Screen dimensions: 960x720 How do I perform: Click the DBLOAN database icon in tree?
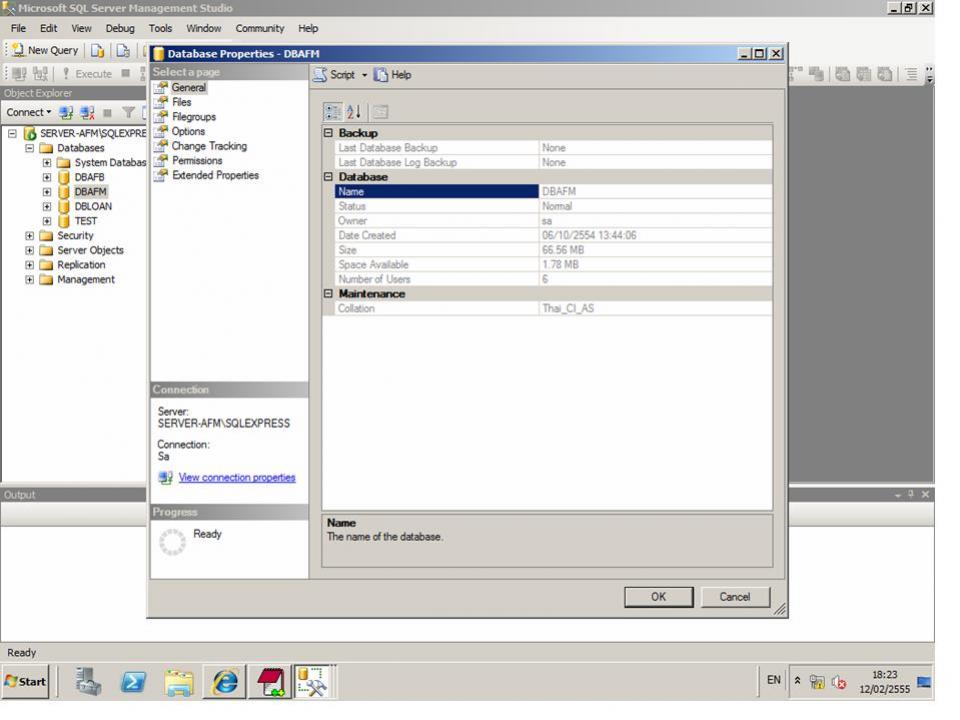64,207
